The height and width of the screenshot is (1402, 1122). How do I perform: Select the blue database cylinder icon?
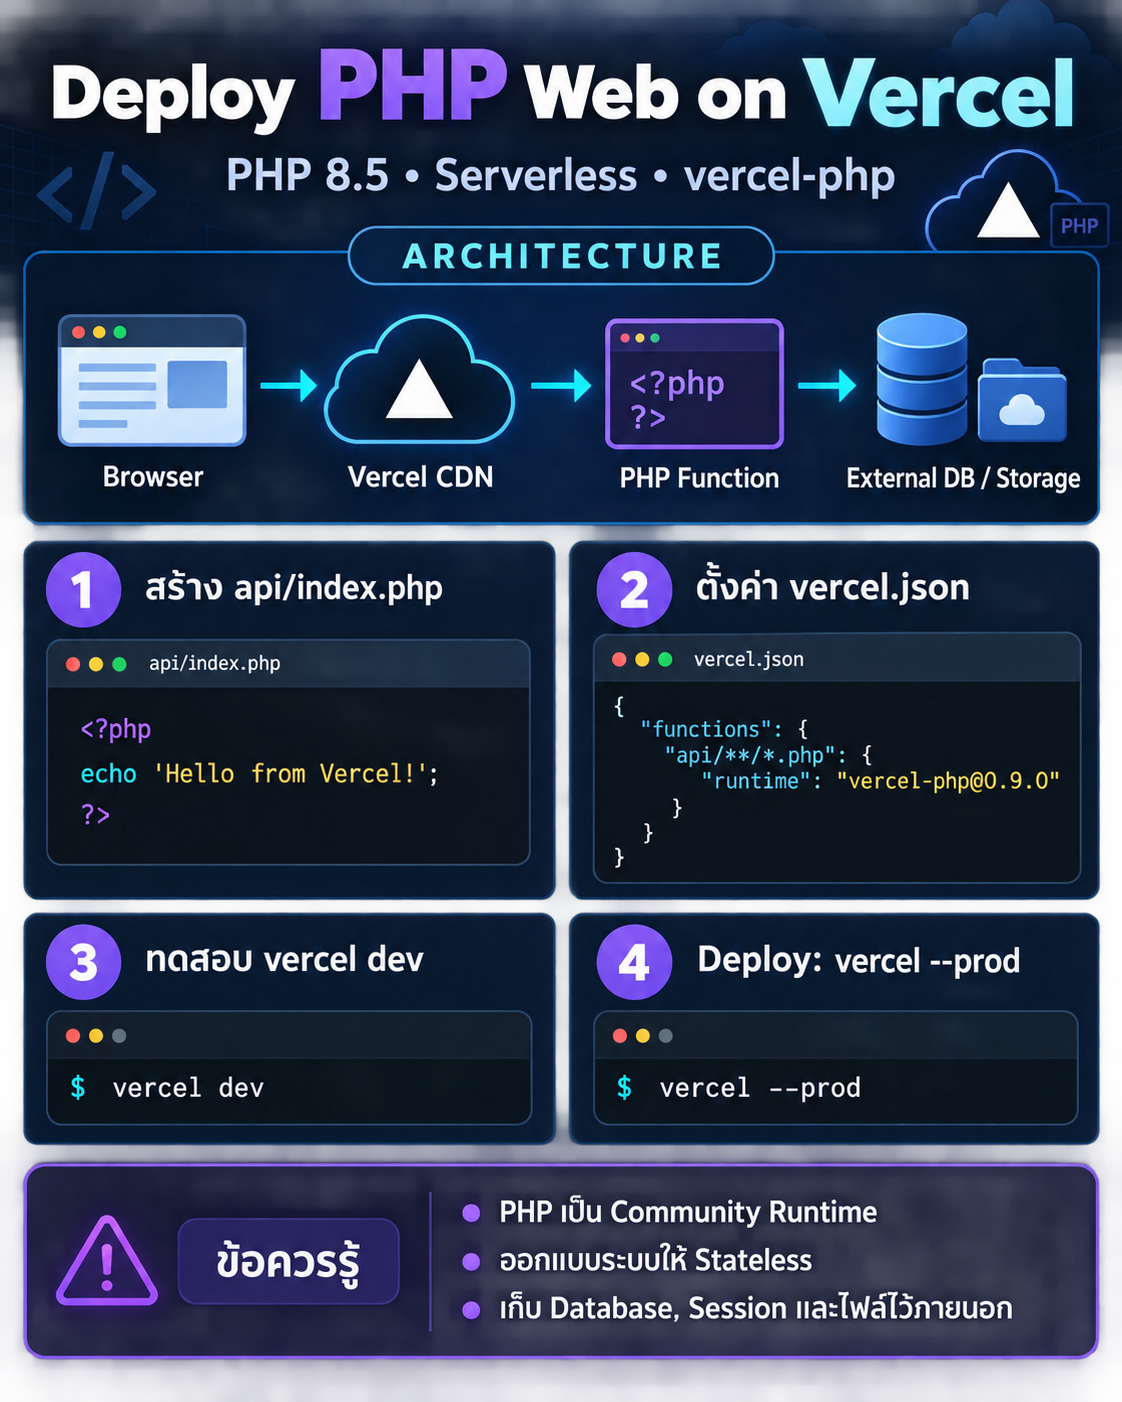click(x=921, y=379)
